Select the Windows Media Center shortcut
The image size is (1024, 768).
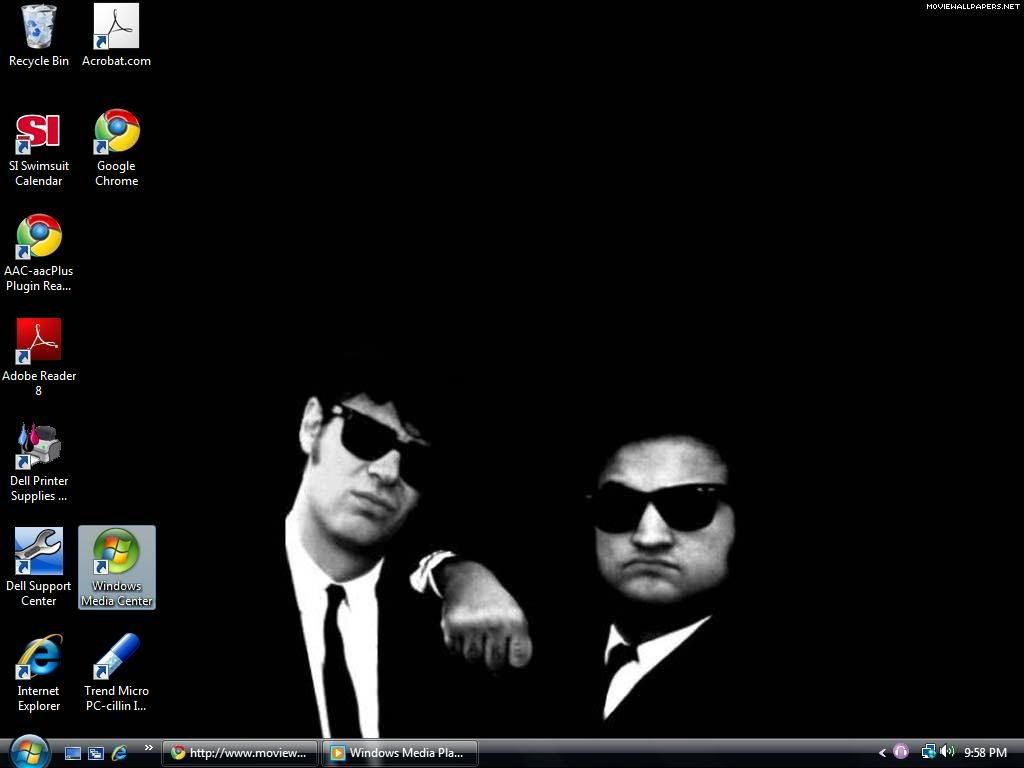click(x=116, y=553)
